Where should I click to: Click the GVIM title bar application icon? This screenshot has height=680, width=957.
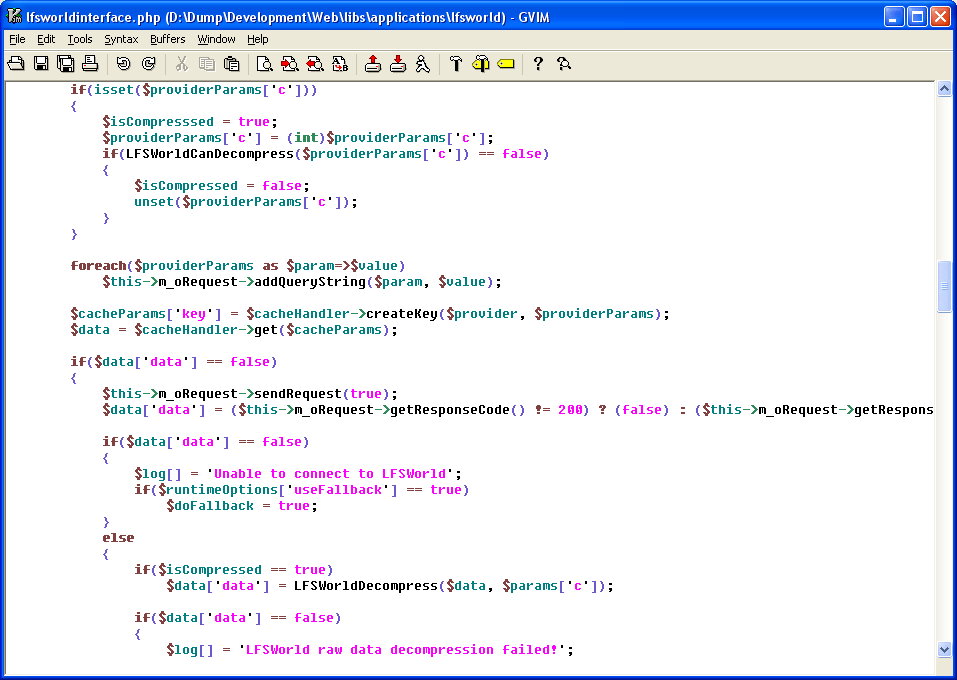pos(15,16)
